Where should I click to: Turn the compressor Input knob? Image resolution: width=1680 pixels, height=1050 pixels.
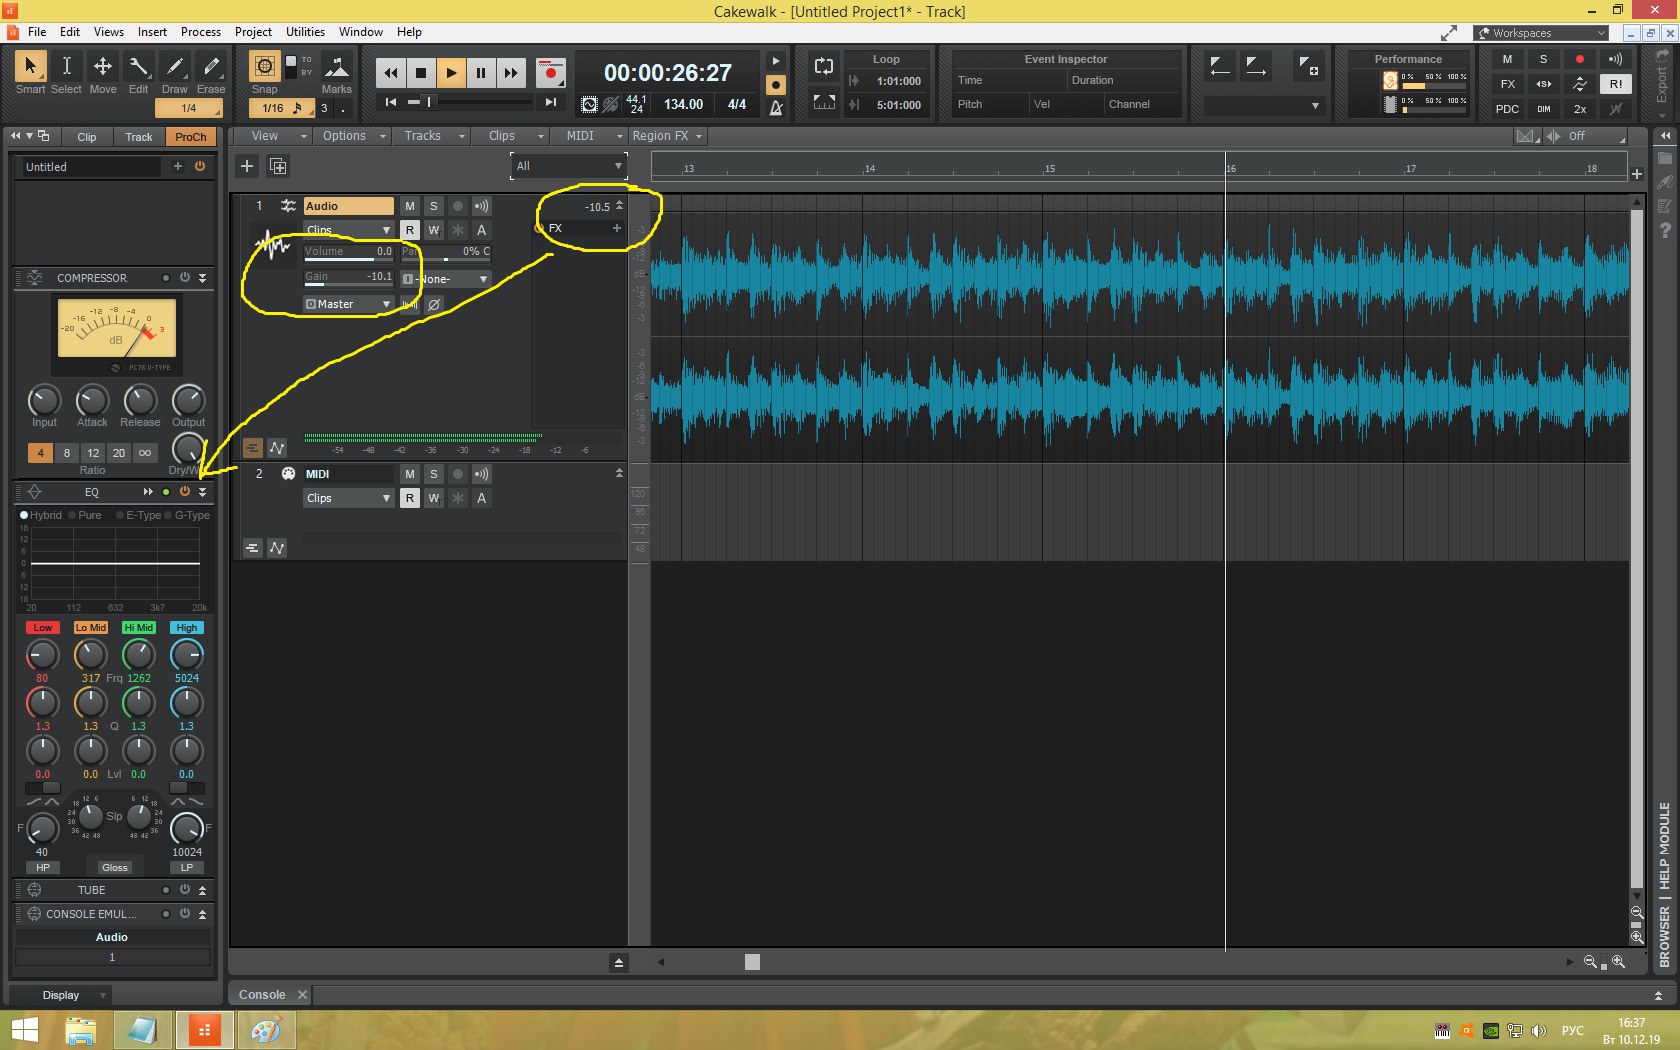tap(44, 400)
